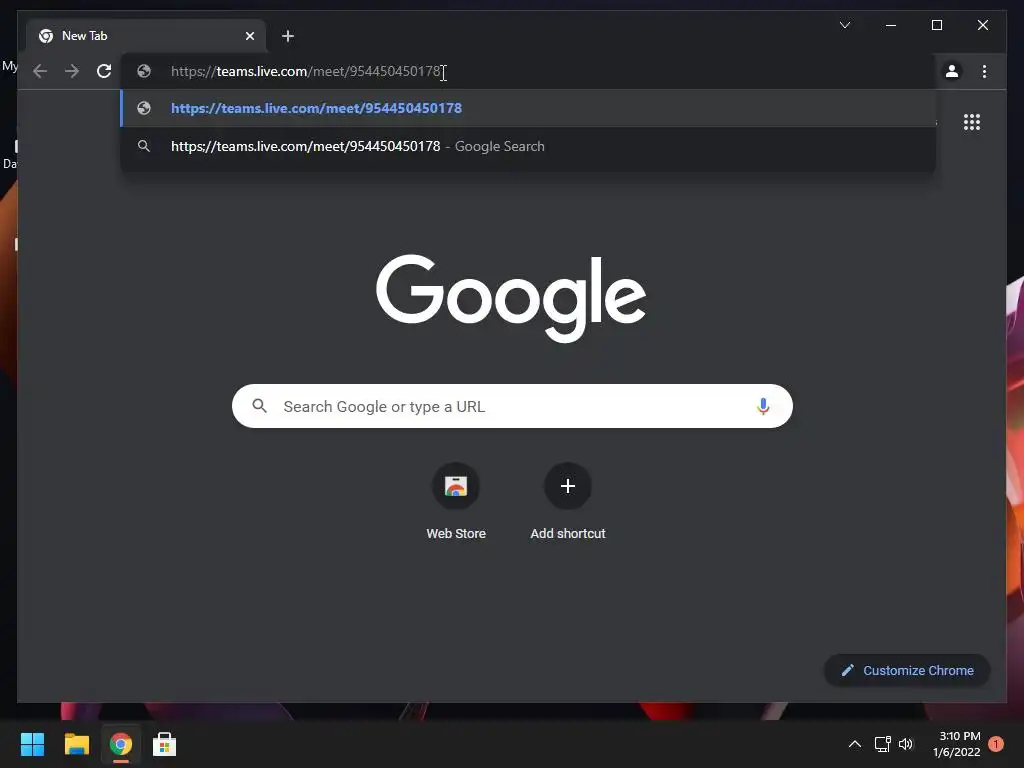
Task: Open the volume tray icon
Action: (906, 744)
